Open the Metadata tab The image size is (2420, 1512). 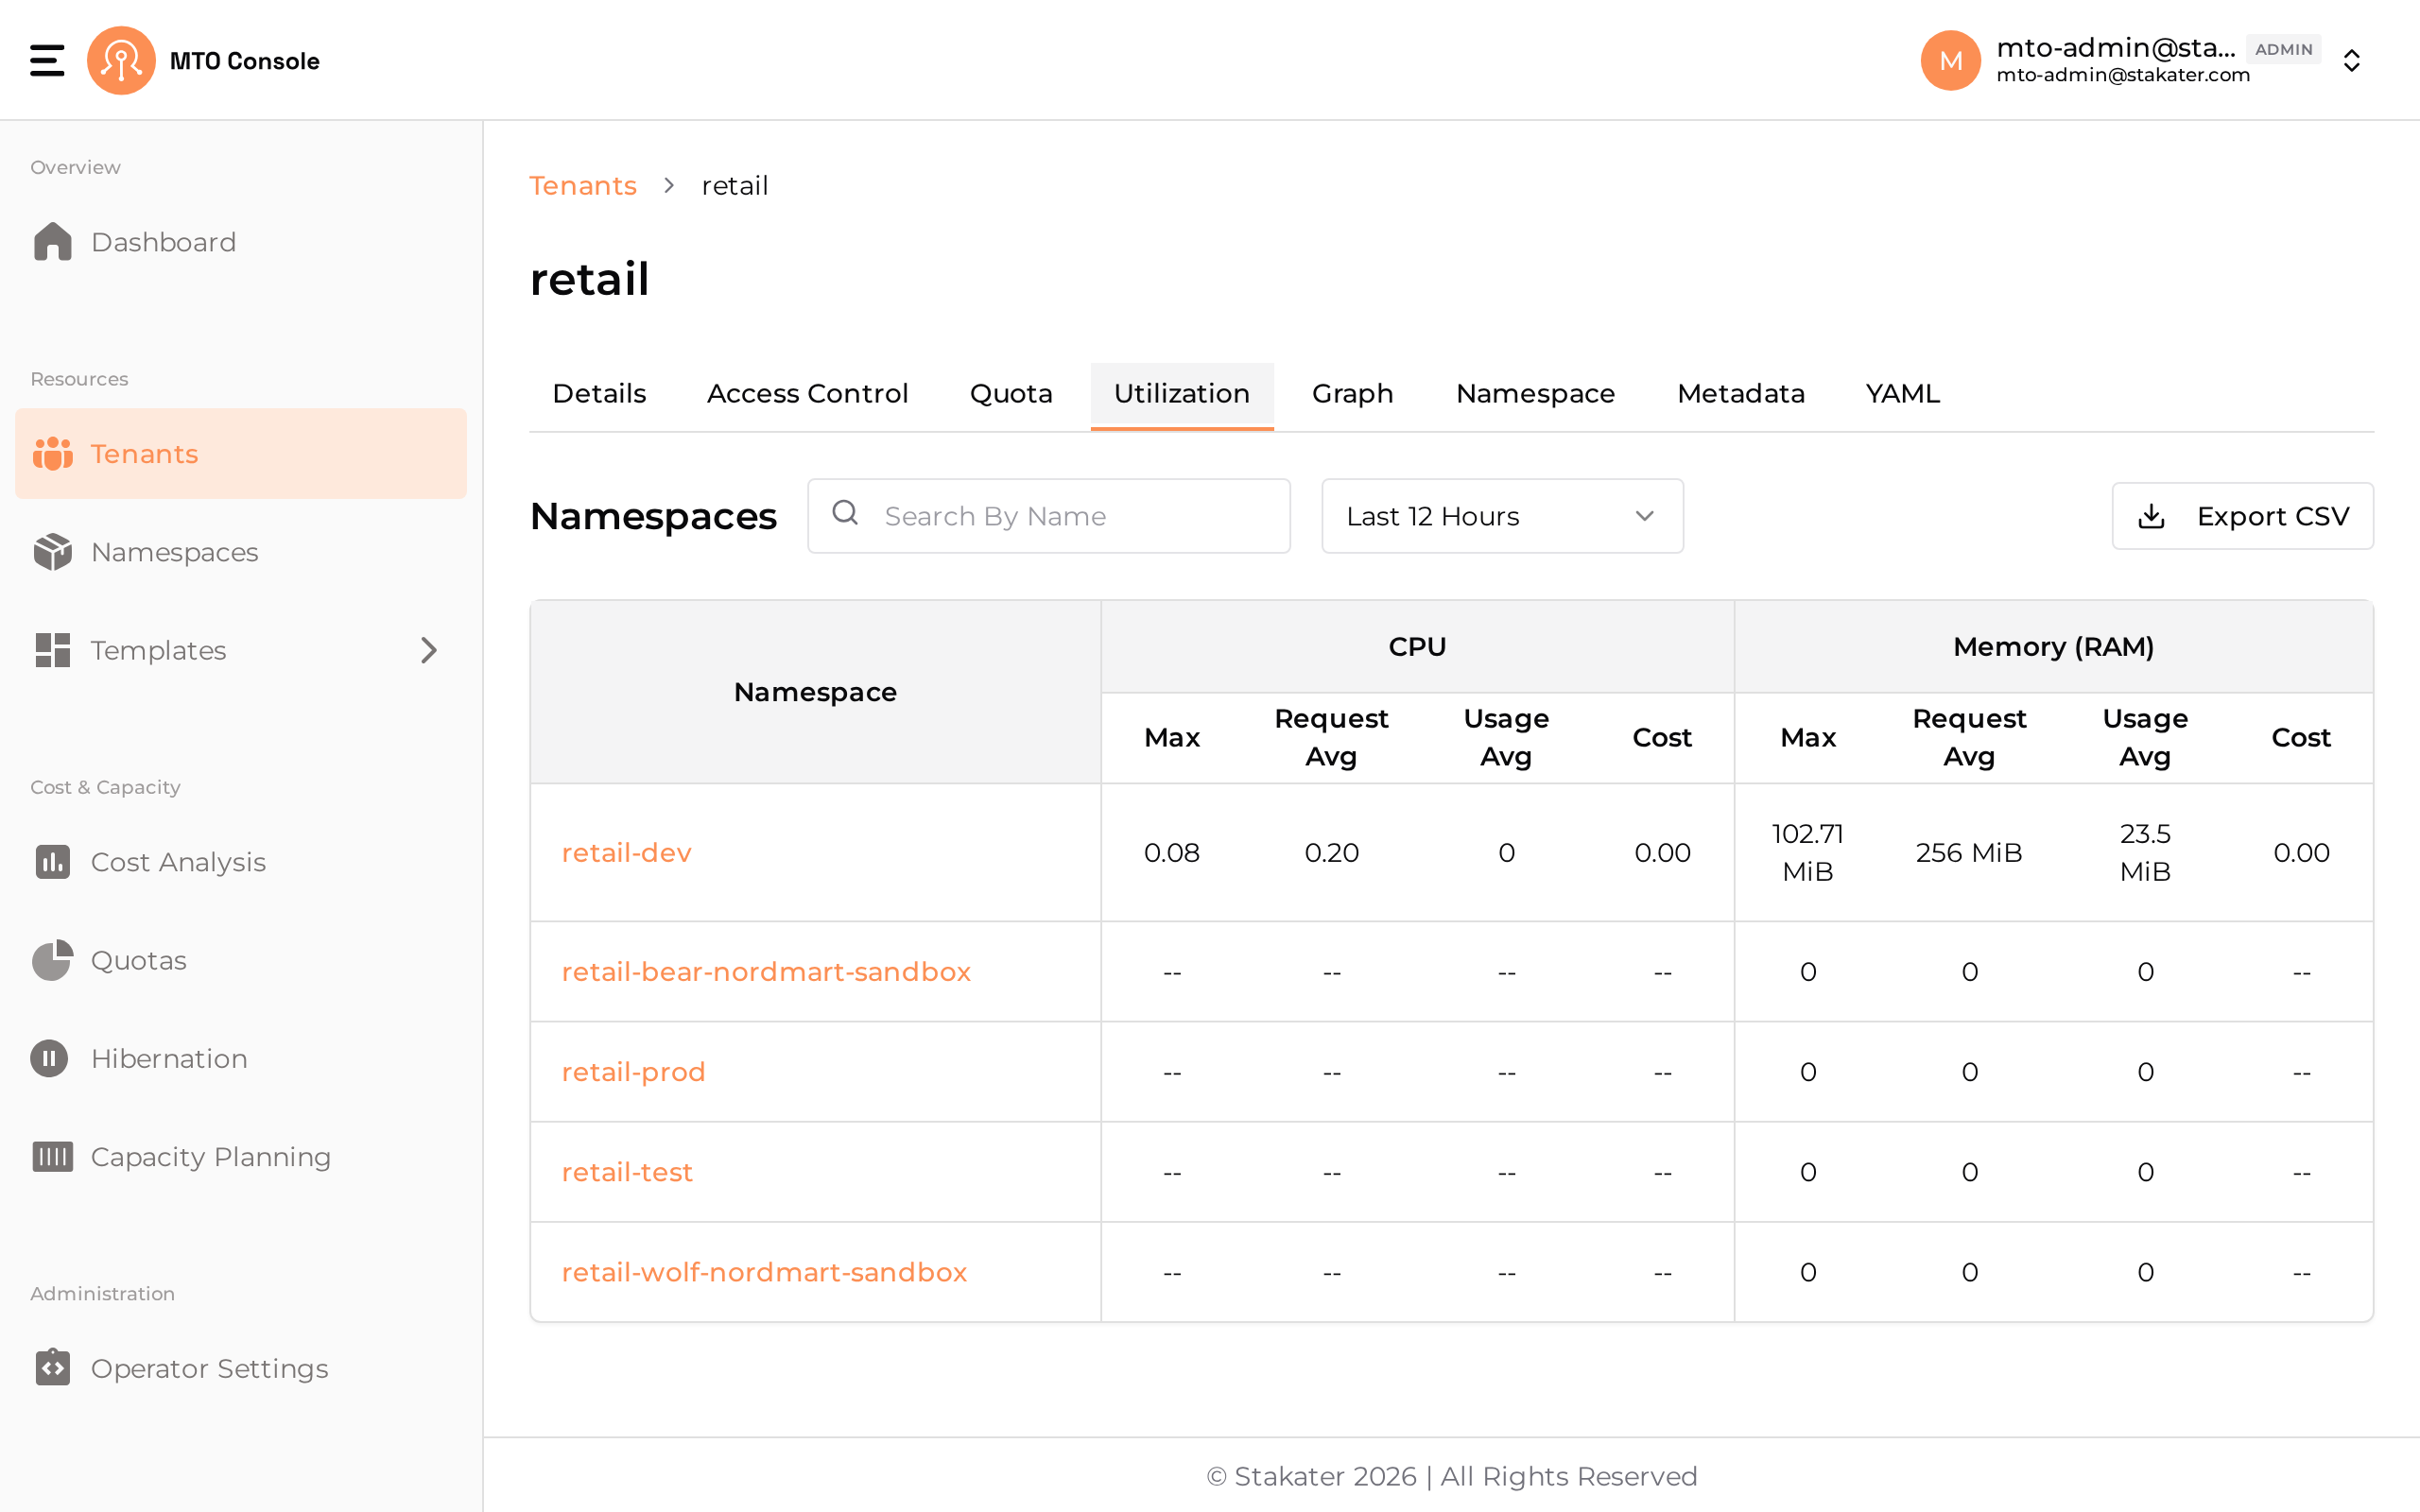[1741, 394]
